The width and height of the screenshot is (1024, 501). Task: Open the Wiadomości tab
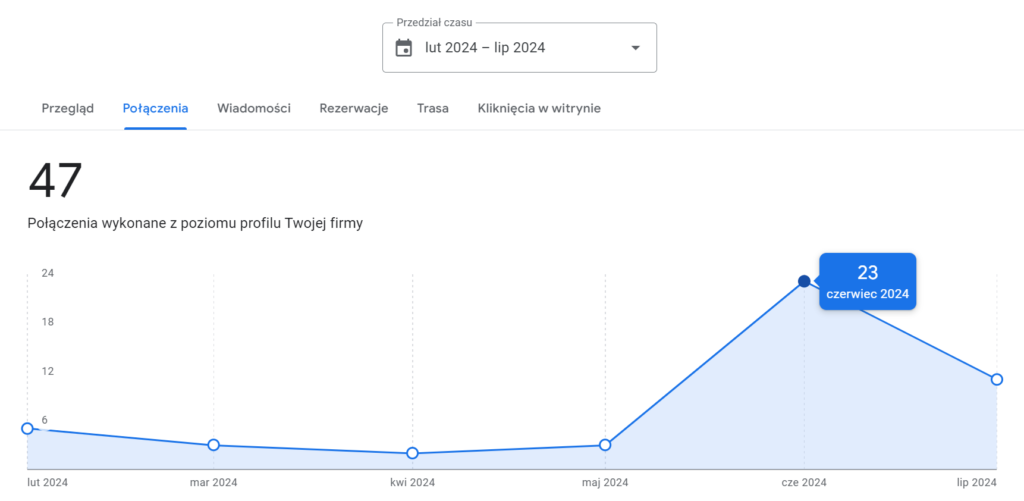[254, 109]
